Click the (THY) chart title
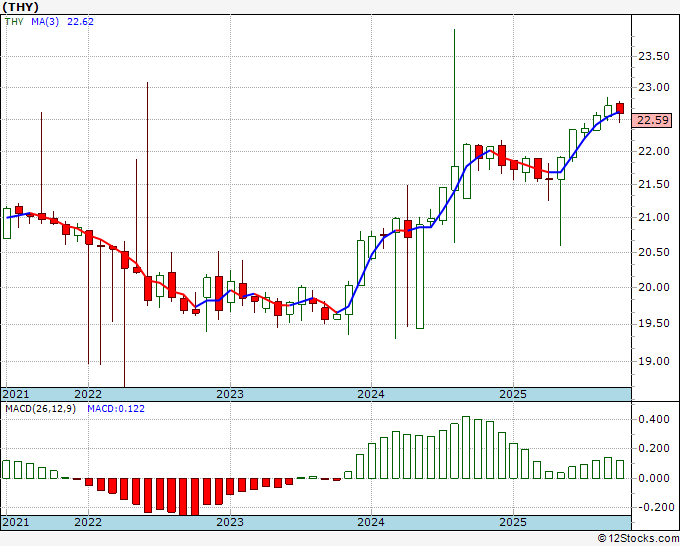This screenshot has height=546, width=680. pyautogui.click(x=20, y=7)
